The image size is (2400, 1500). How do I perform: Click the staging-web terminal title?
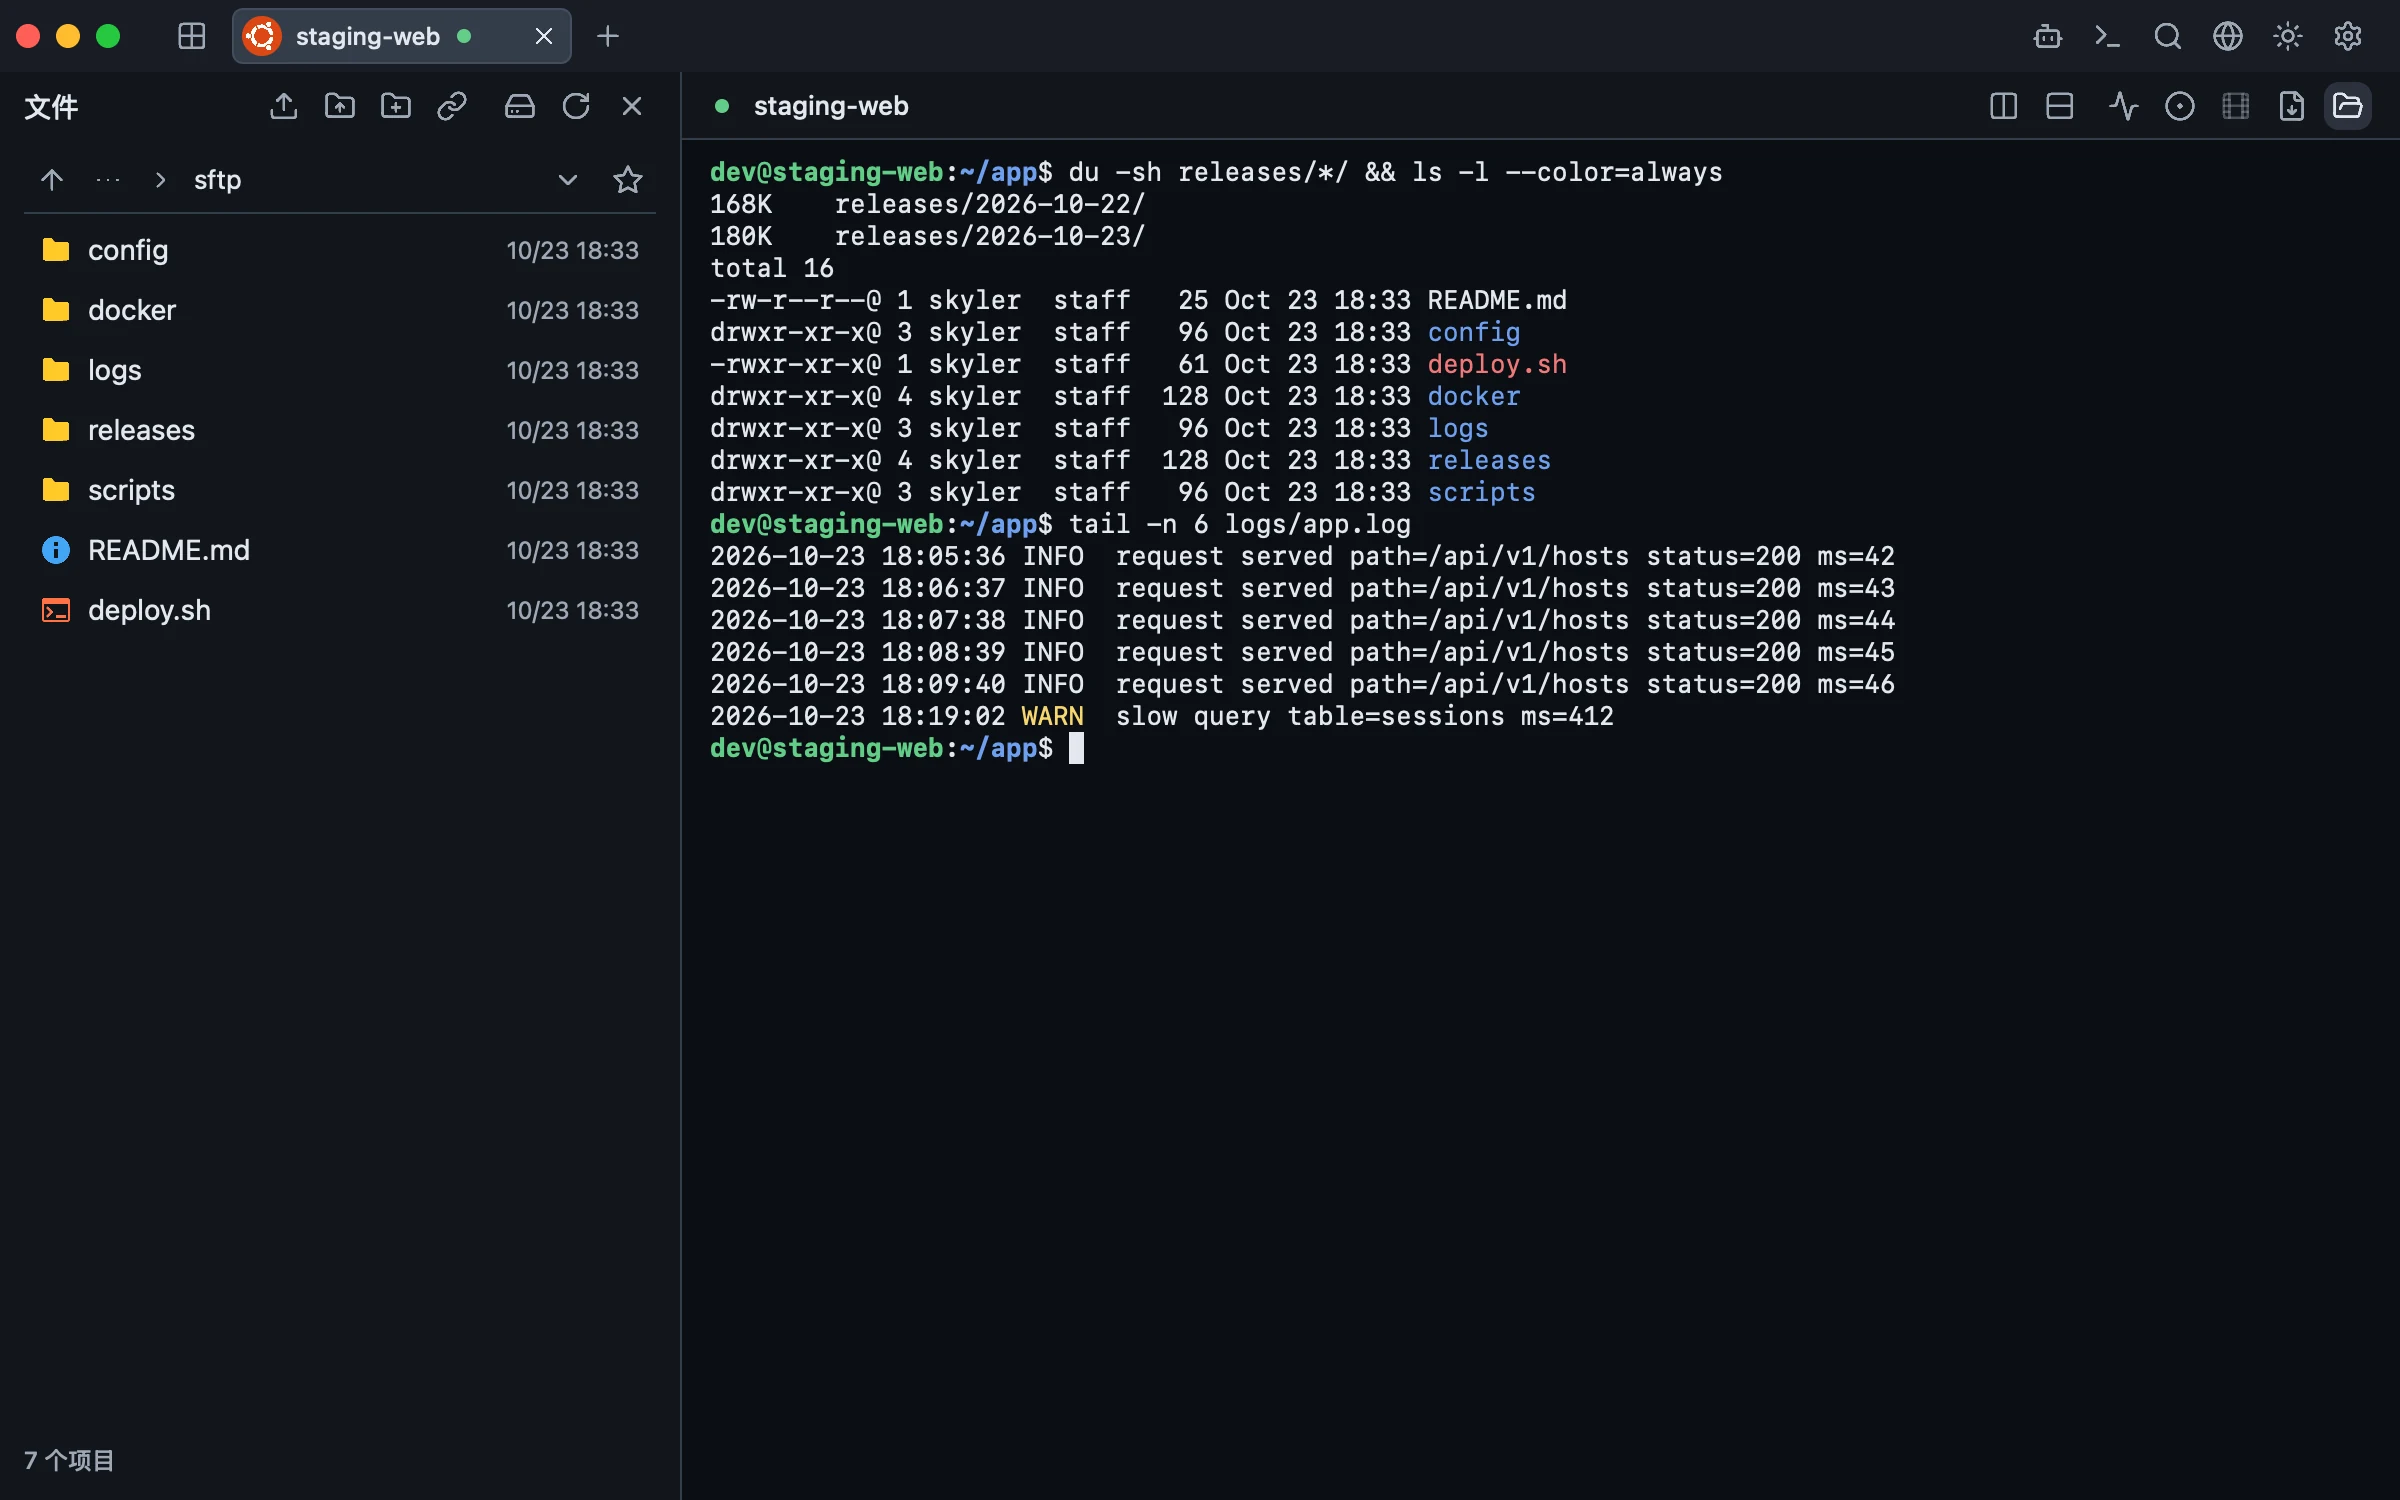[830, 106]
